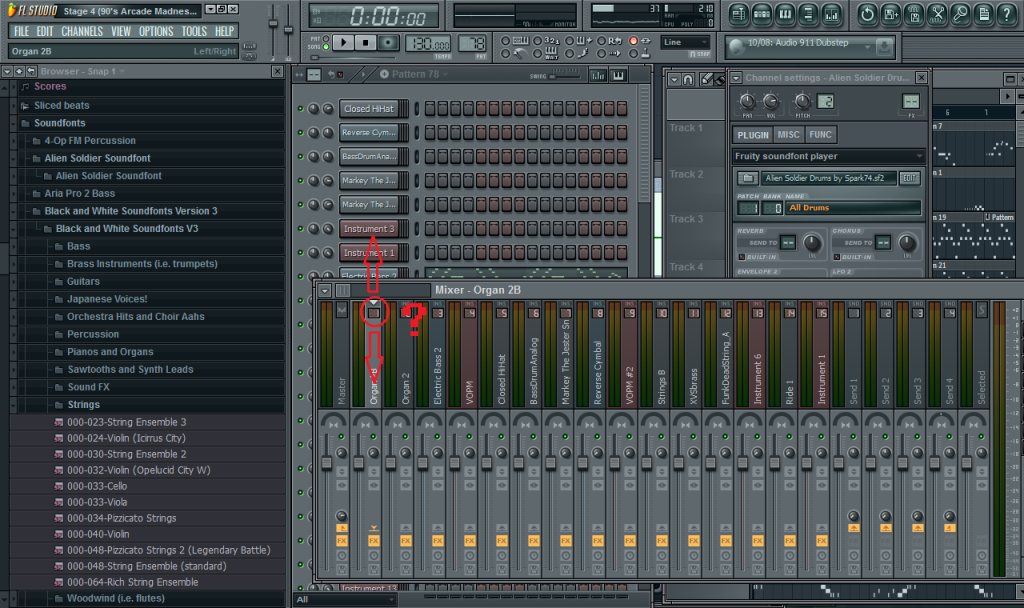
Task: Show keyboard editor in step sequencer
Action: pos(619,76)
